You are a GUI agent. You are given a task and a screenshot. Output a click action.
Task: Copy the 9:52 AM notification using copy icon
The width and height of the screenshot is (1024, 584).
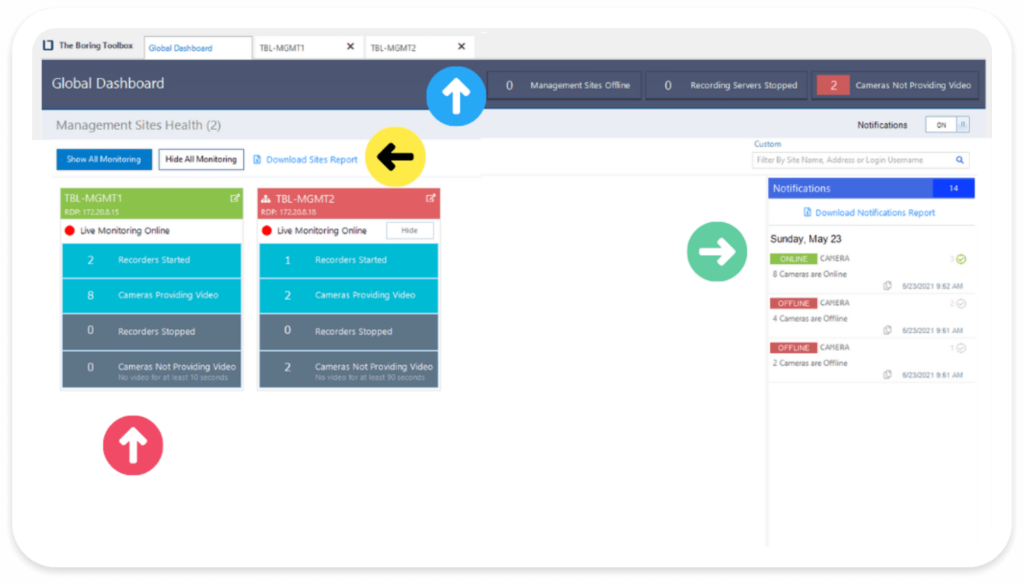pyautogui.click(x=886, y=284)
